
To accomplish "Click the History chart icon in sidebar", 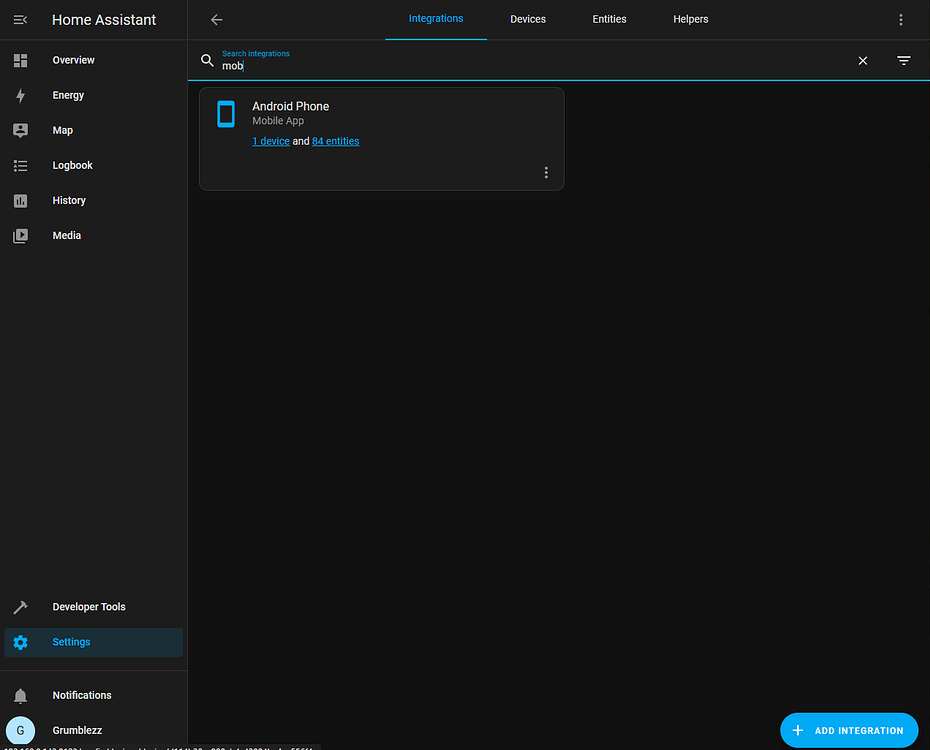I will point(20,200).
